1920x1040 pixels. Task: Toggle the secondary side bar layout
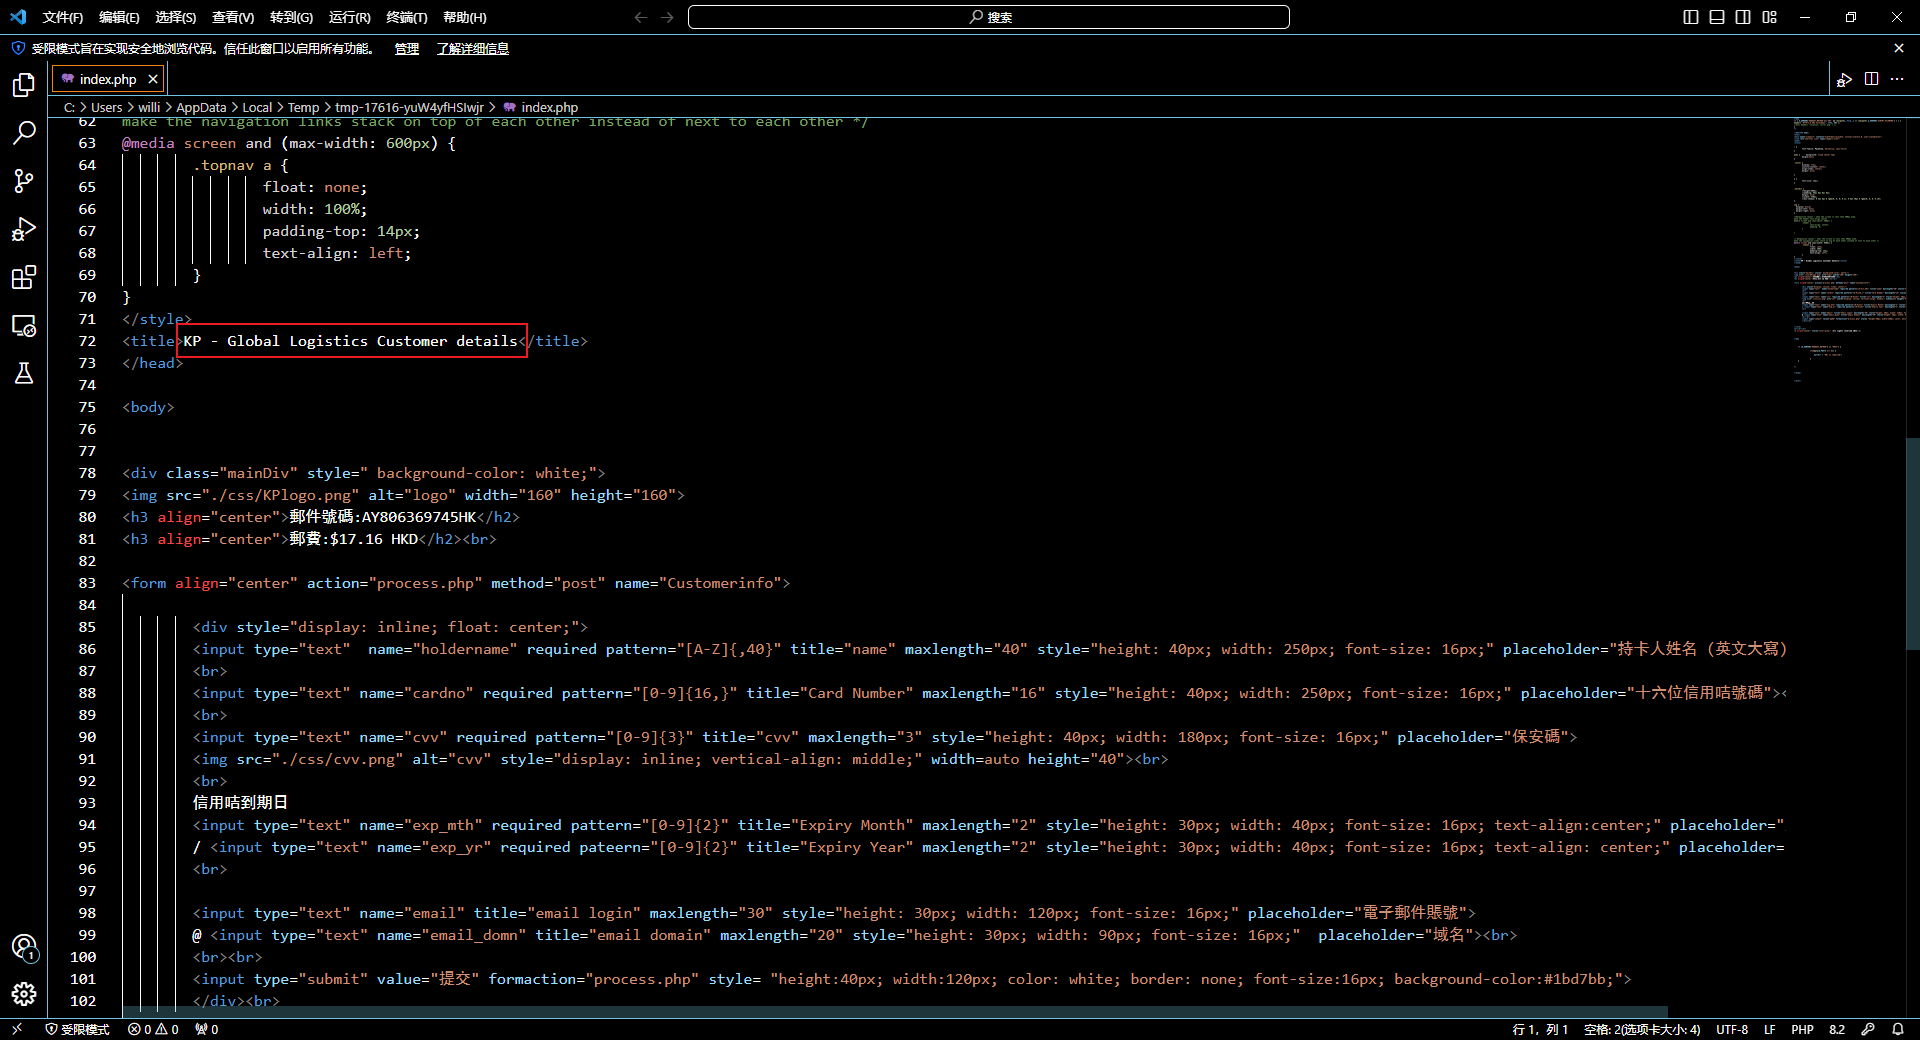[1743, 17]
